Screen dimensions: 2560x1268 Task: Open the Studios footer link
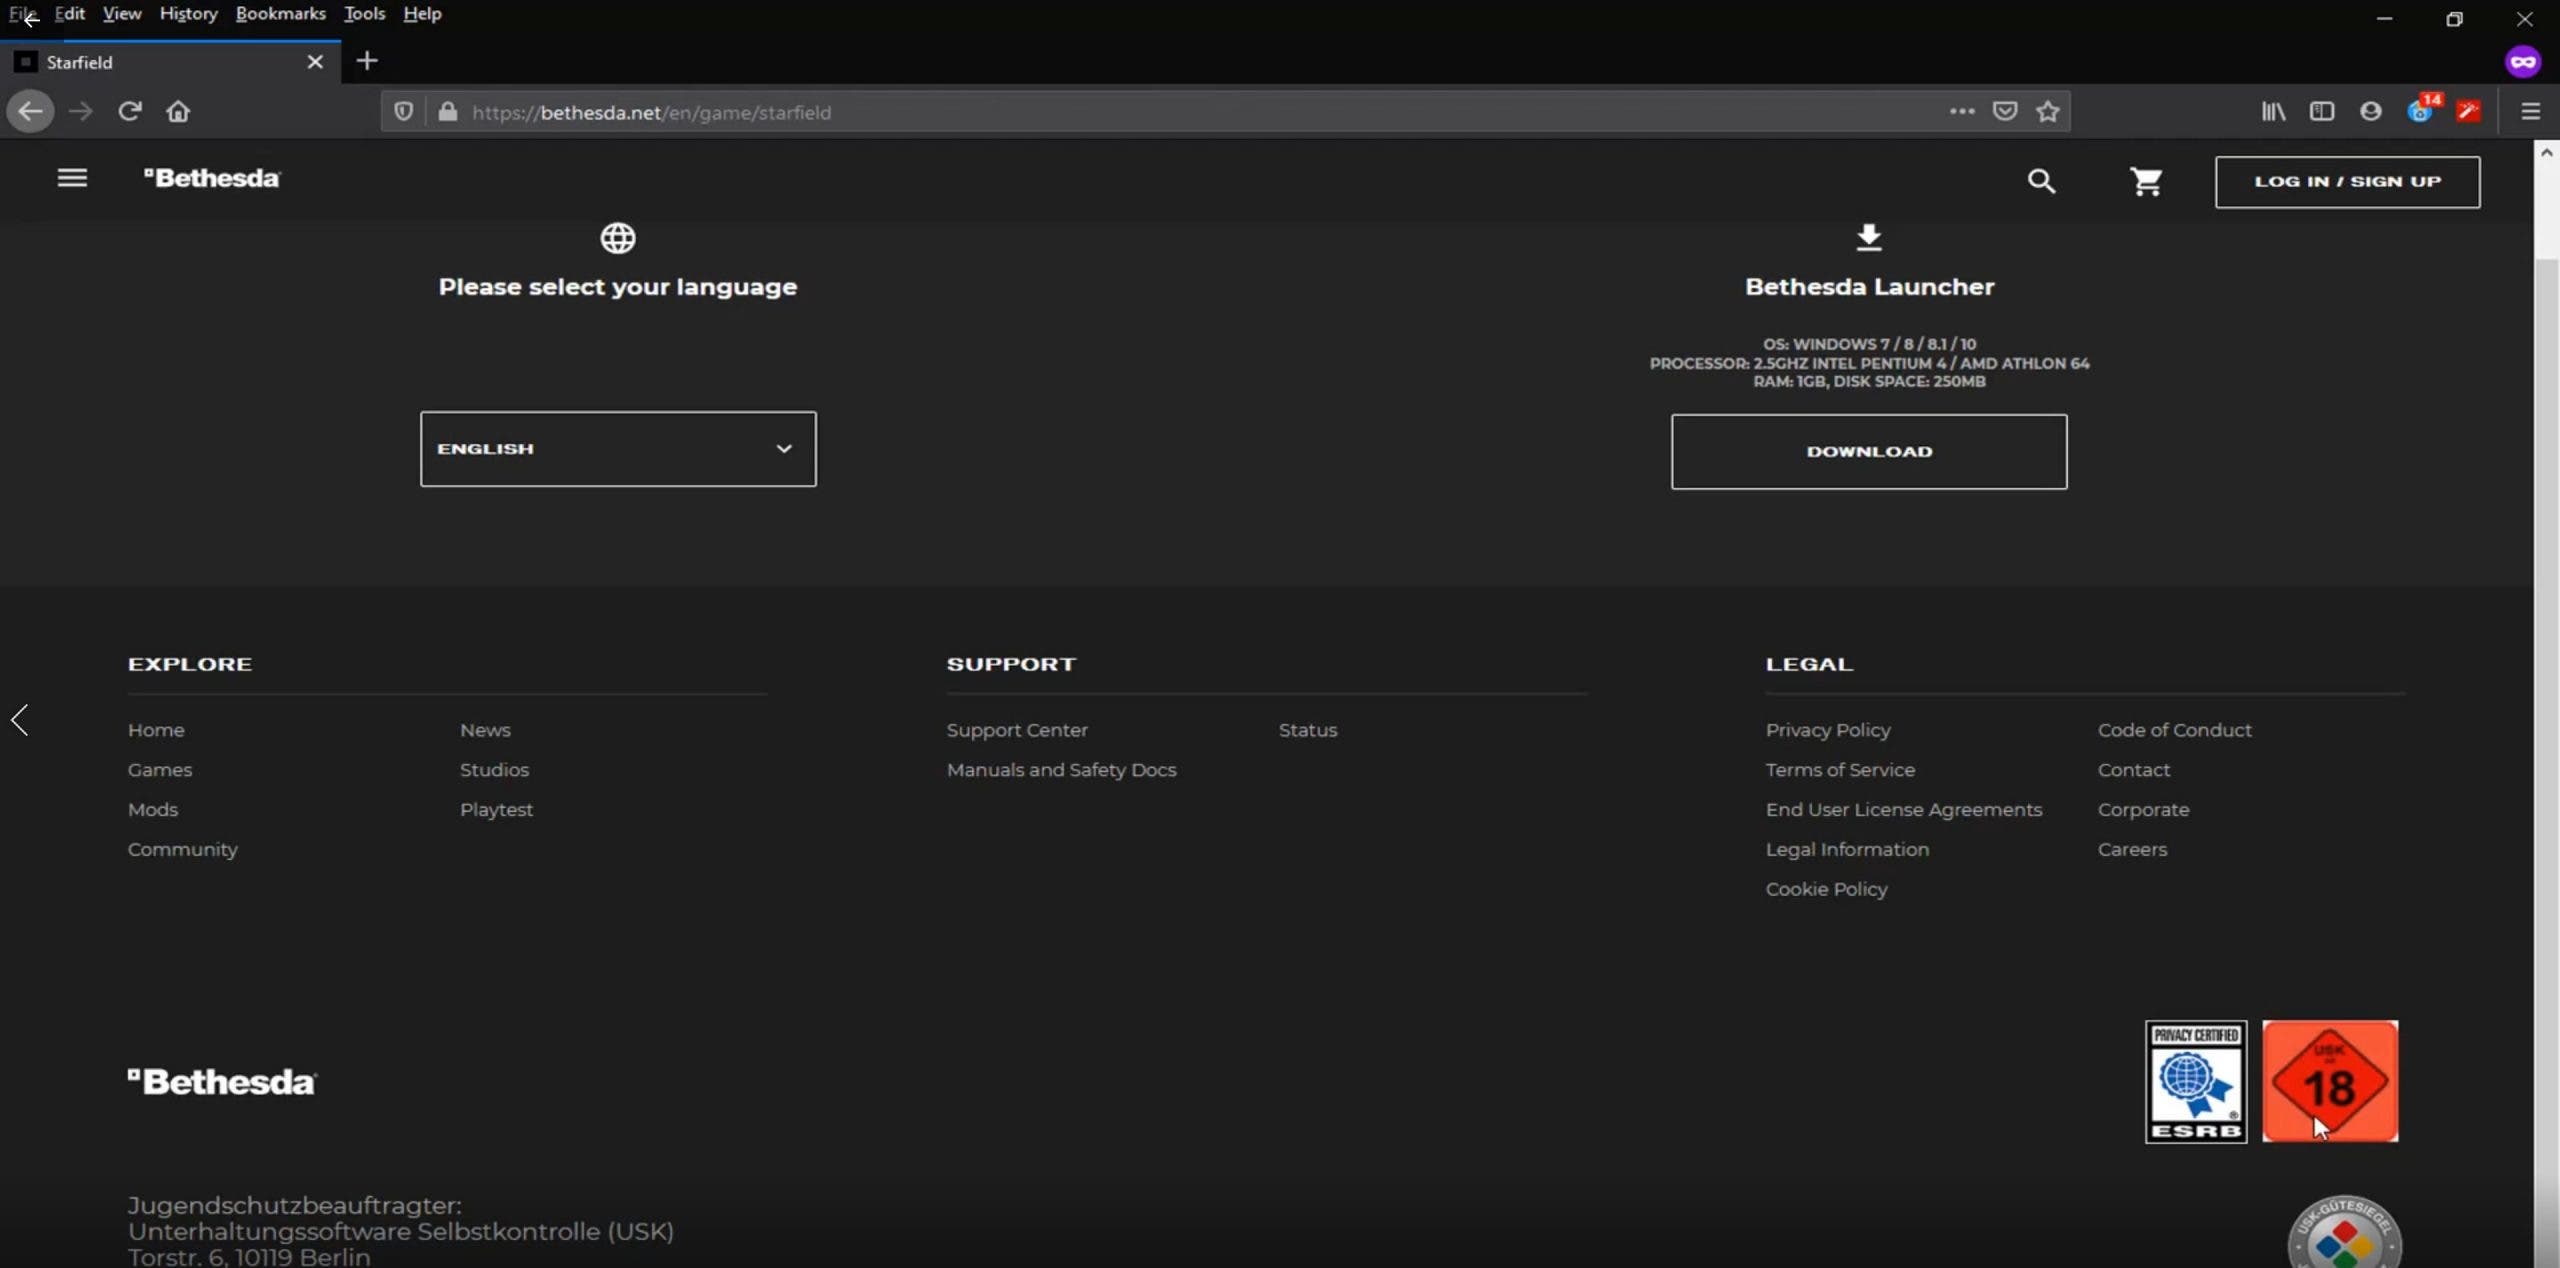coord(494,770)
